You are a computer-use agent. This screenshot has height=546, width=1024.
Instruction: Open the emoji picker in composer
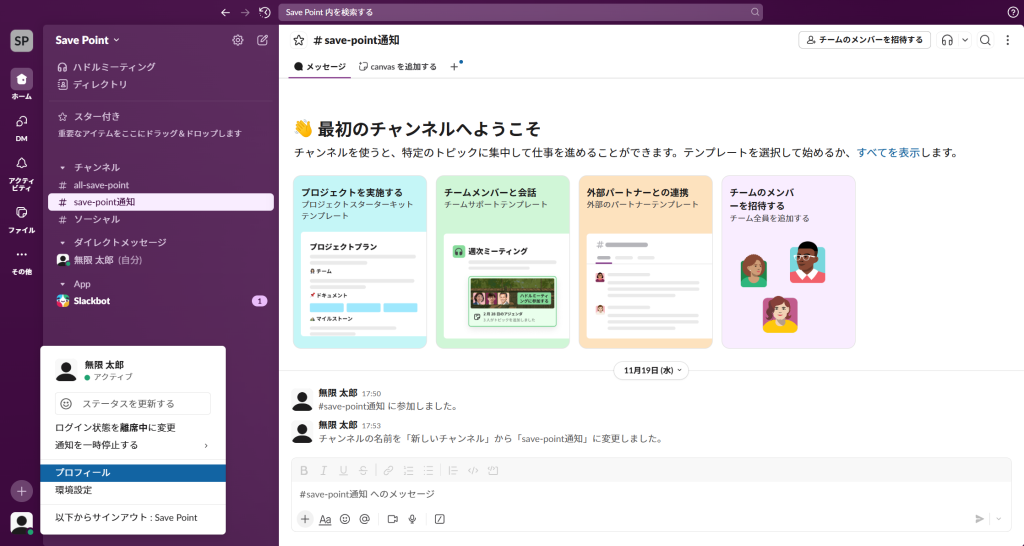[345, 519]
